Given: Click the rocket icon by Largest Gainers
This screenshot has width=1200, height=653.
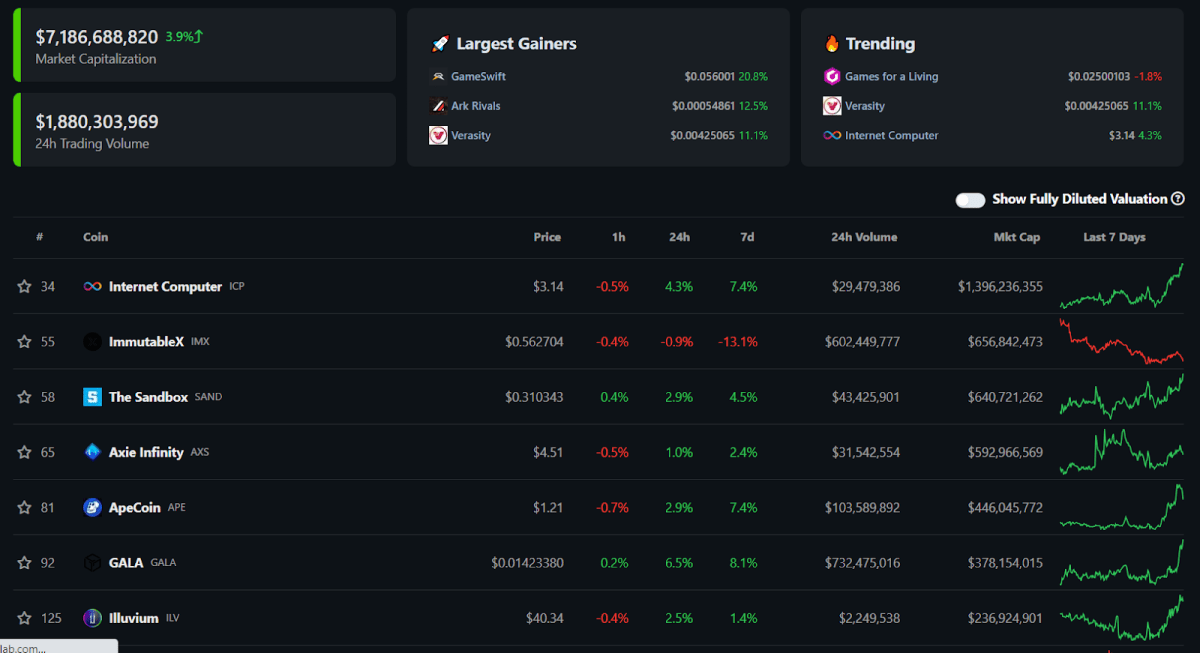Looking at the screenshot, I should [x=440, y=44].
